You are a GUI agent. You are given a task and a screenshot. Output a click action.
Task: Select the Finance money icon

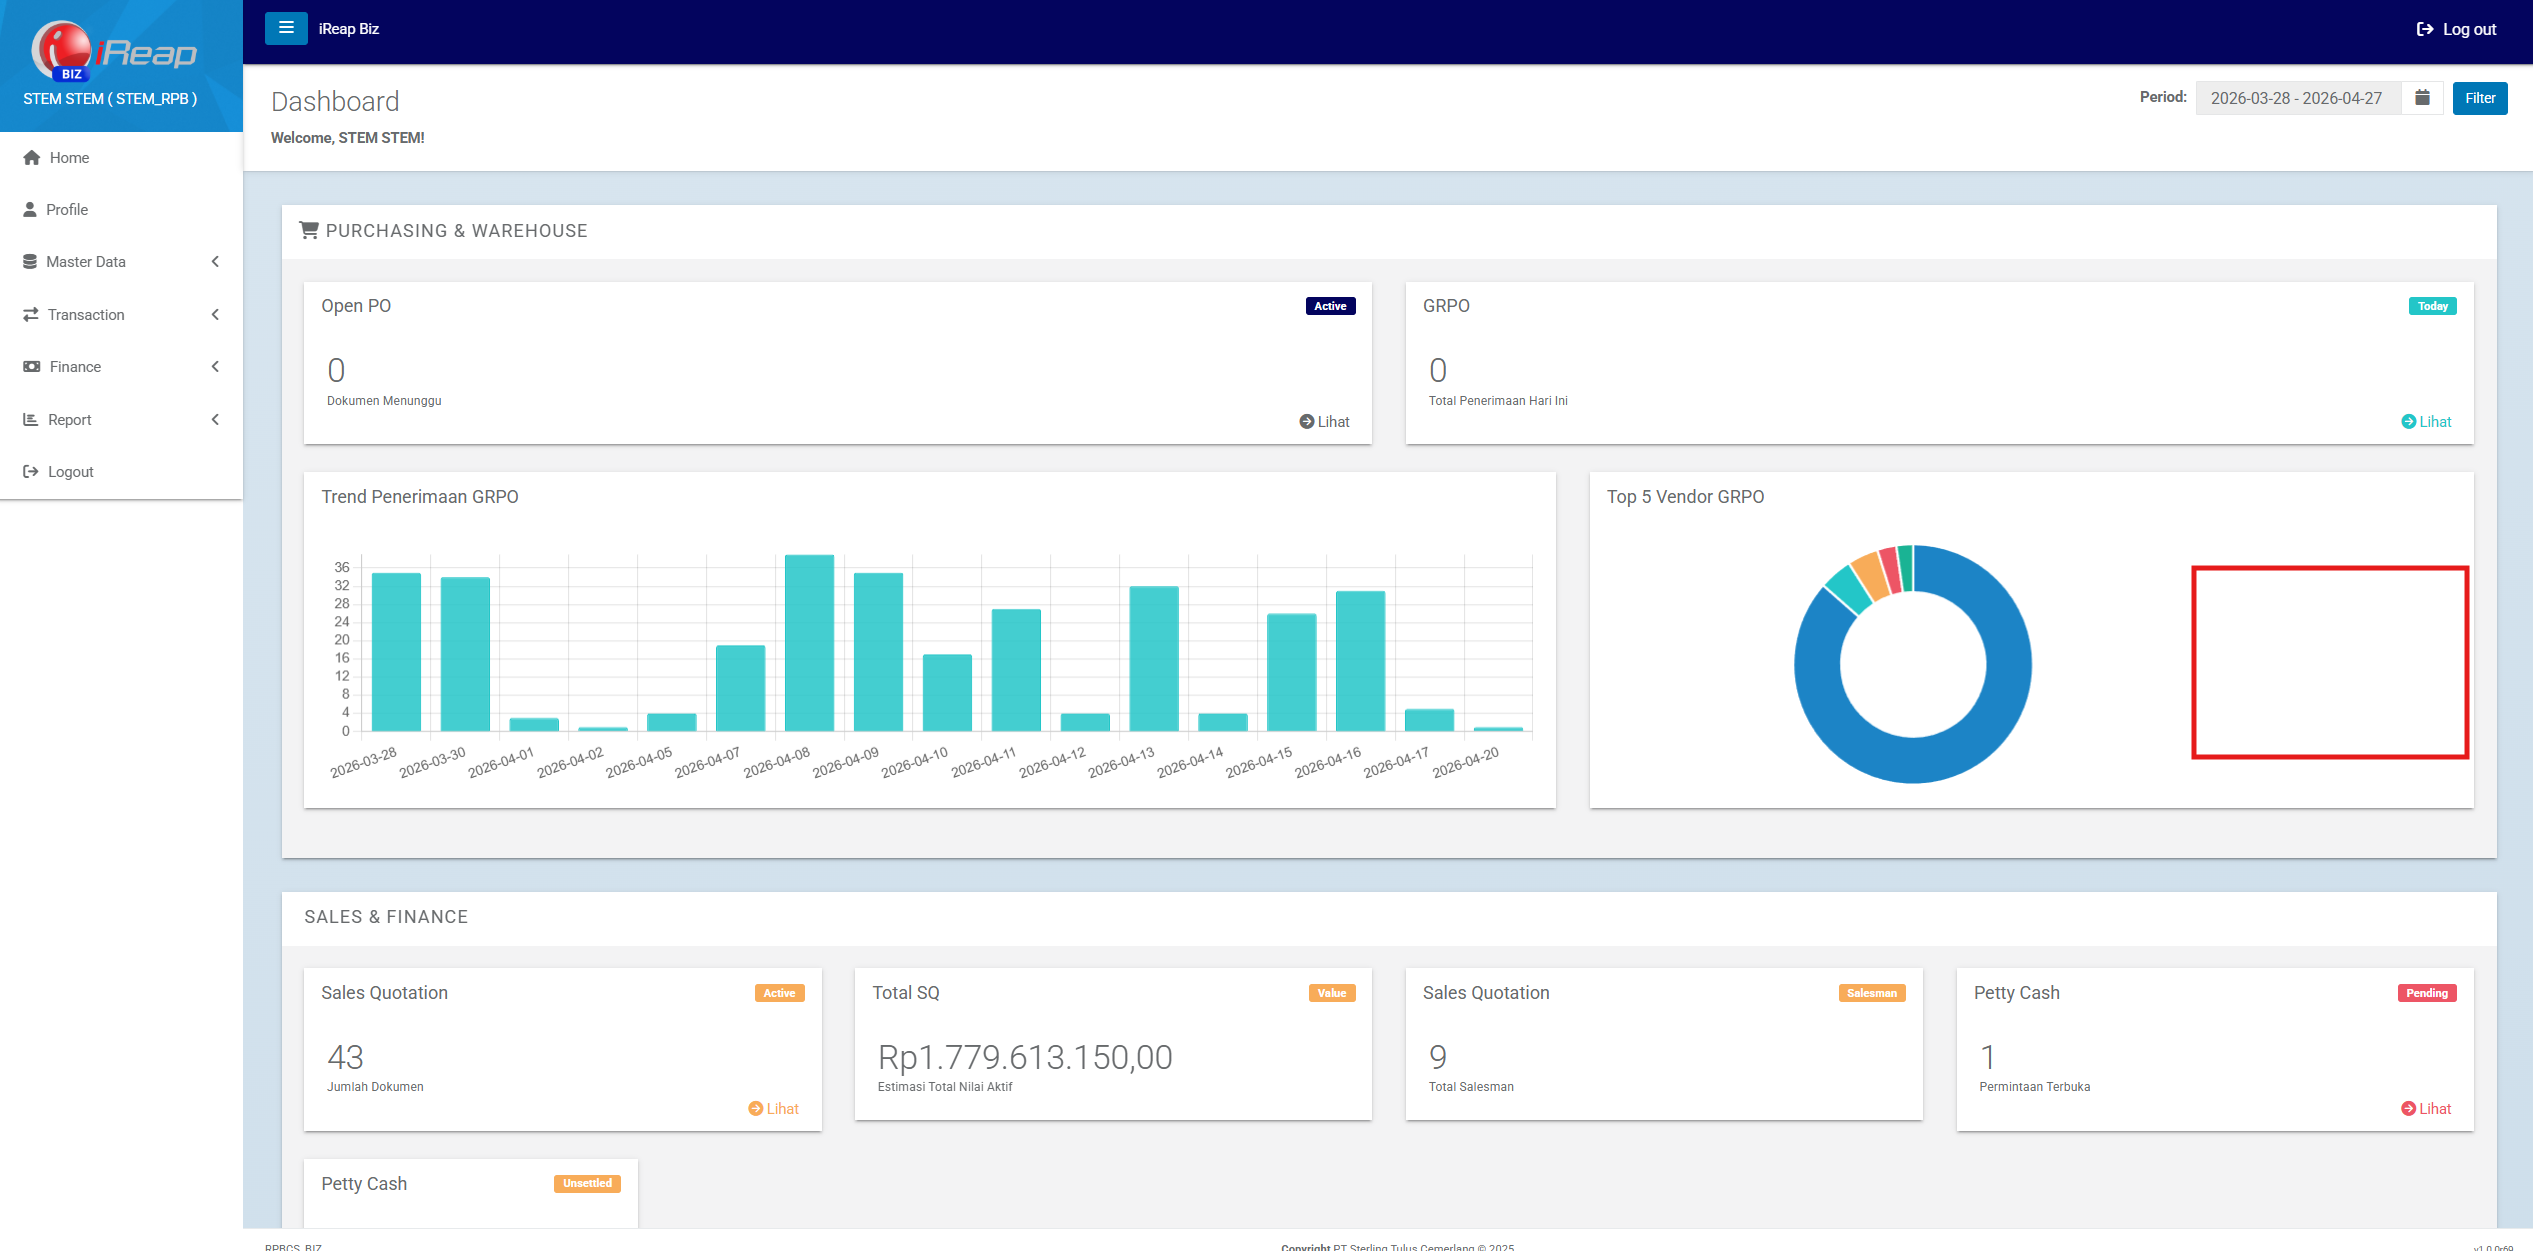click(31, 366)
